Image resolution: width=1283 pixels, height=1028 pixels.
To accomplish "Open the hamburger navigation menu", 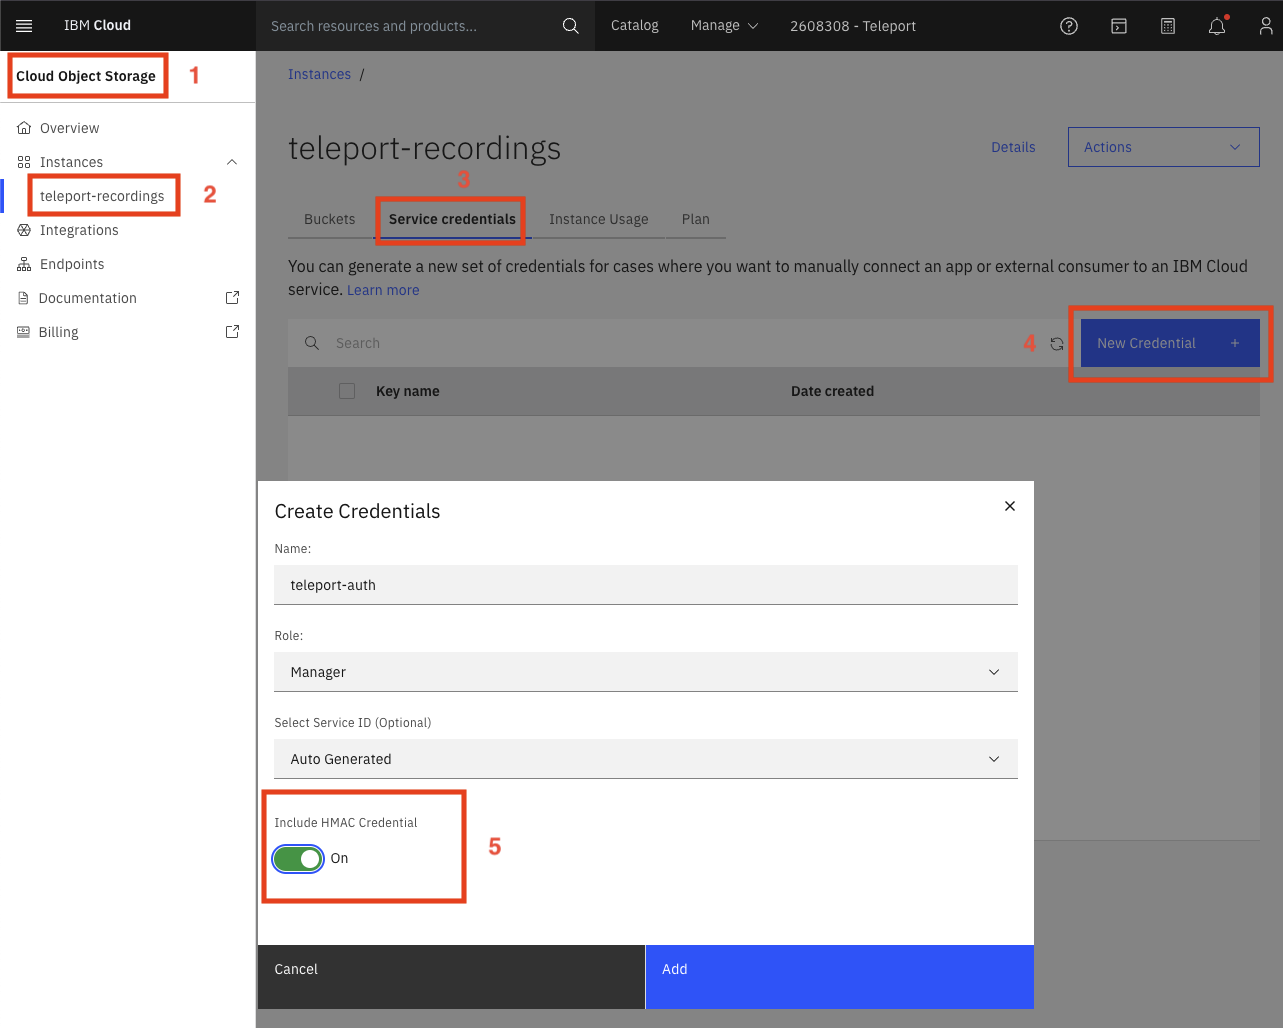I will tap(24, 25).
